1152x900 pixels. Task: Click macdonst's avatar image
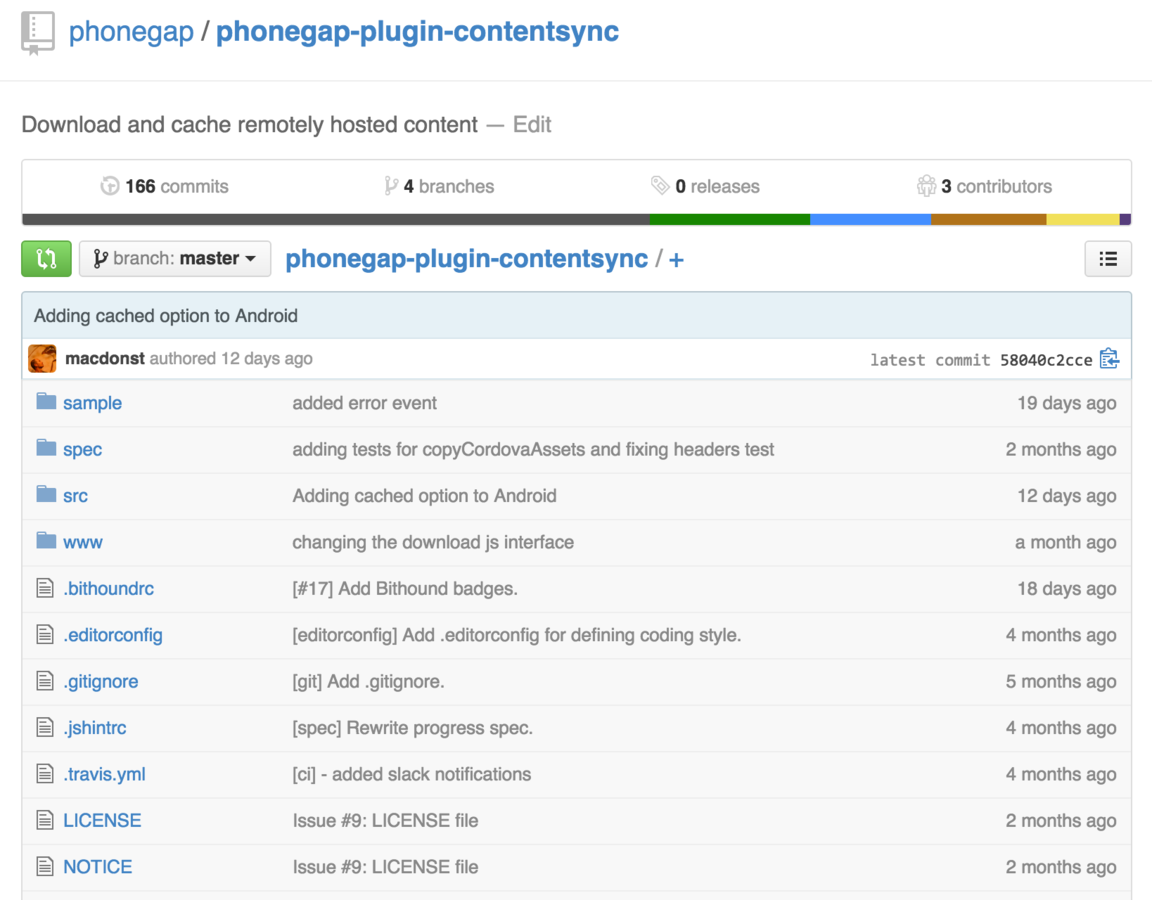tap(42, 359)
